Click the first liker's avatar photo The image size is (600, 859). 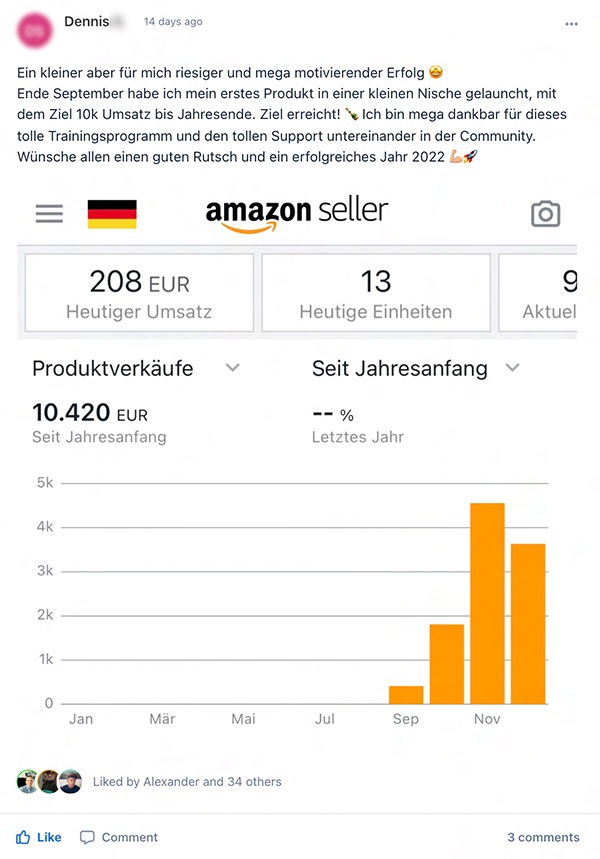click(27, 781)
